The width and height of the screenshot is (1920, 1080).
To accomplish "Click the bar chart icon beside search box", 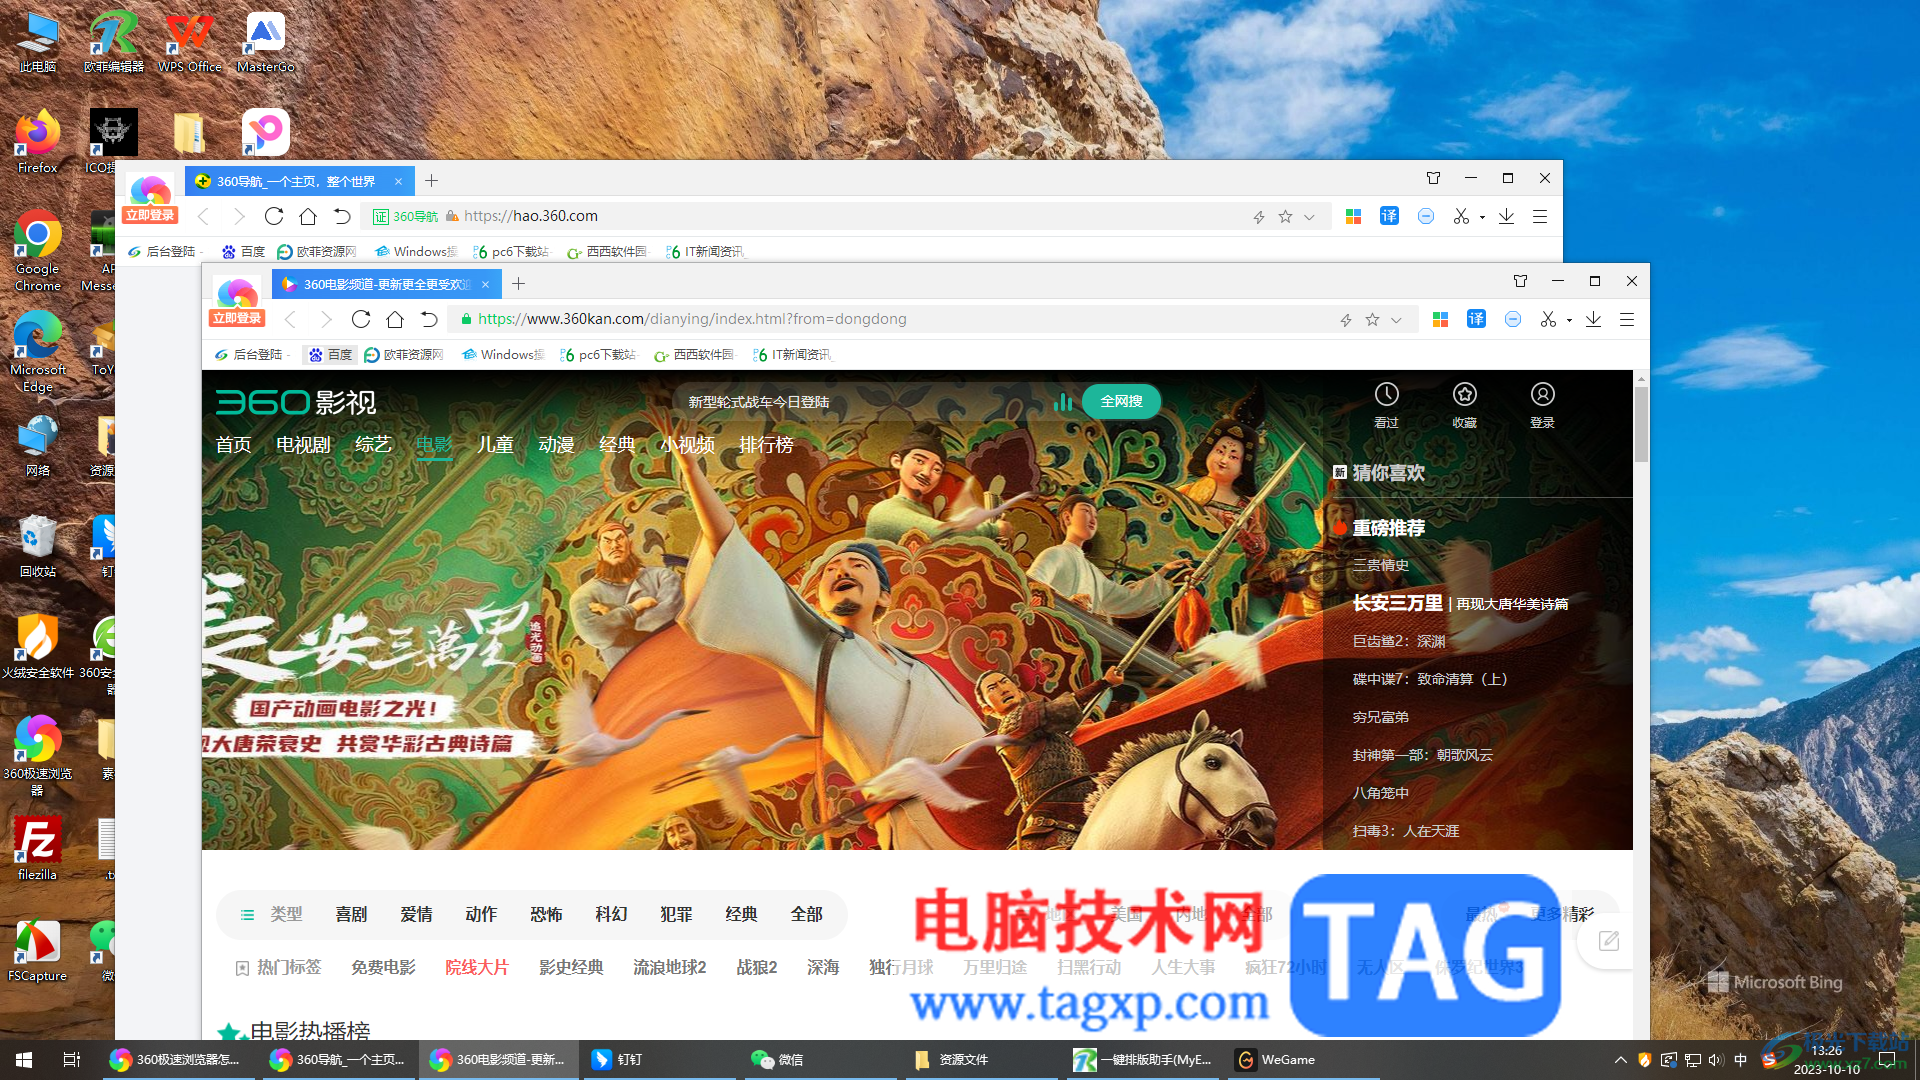I will click(x=1063, y=401).
